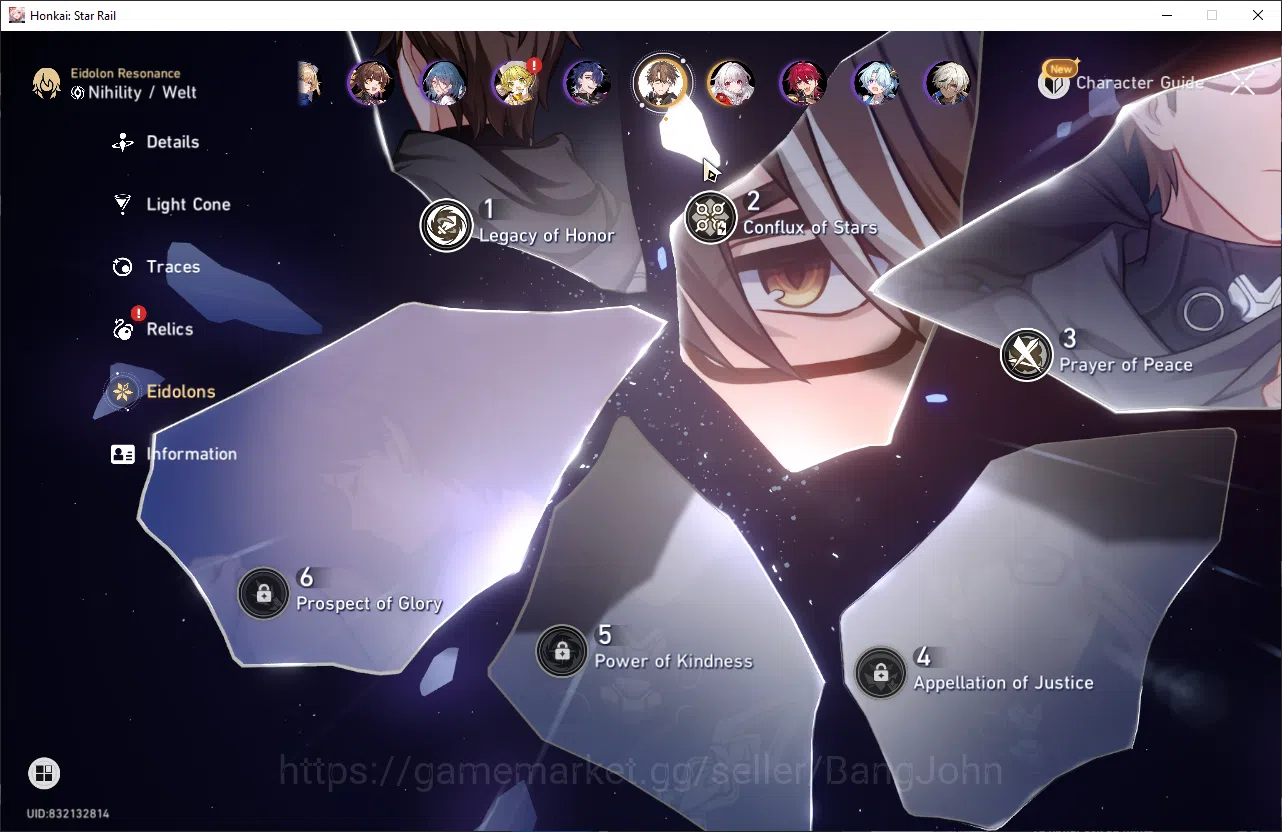Click the Conflux of Stars label

point(810,228)
